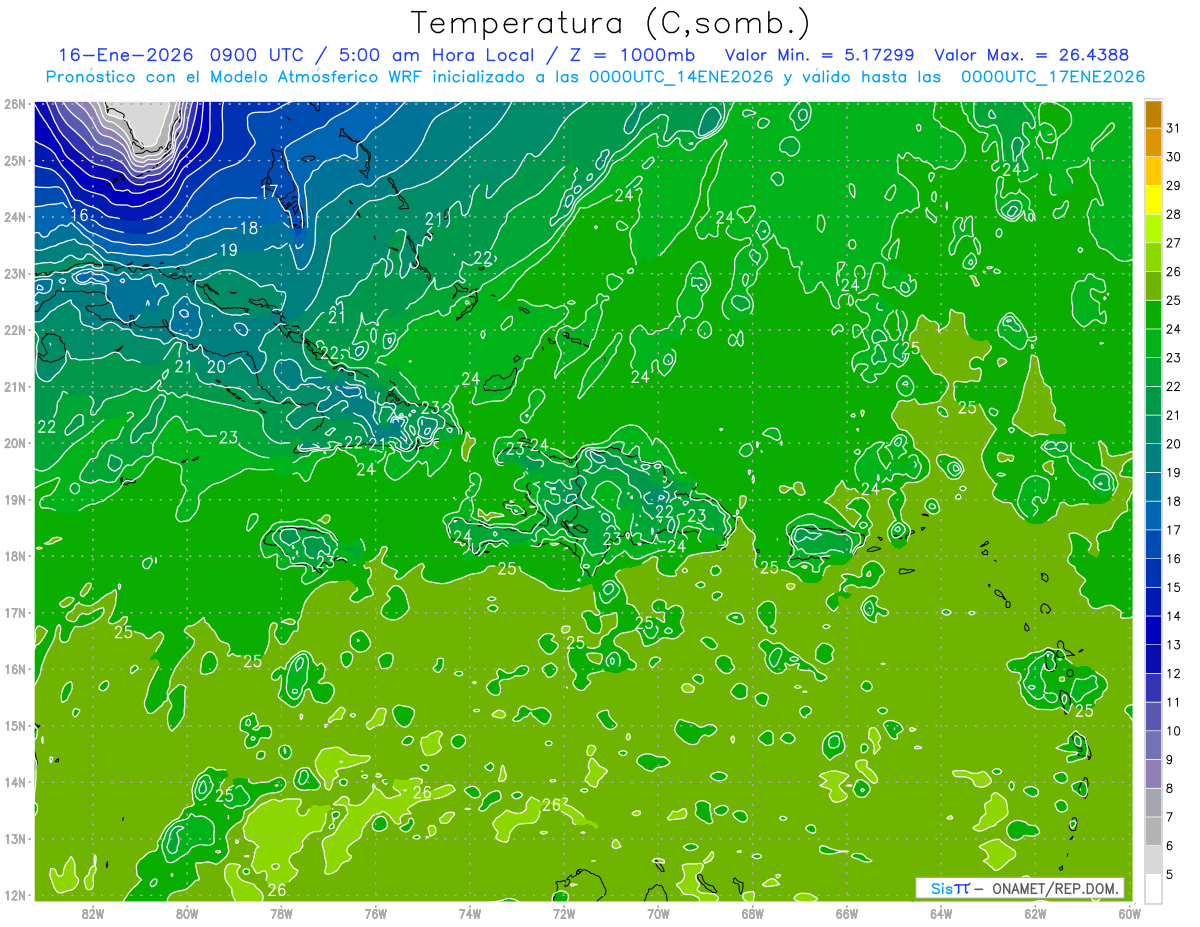Image resolution: width=1200 pixels, height=927 pixels.
Task: Click the 'Sistt - ONAMET/REP.DOM.' credit box
Action: click(1020, 888)
